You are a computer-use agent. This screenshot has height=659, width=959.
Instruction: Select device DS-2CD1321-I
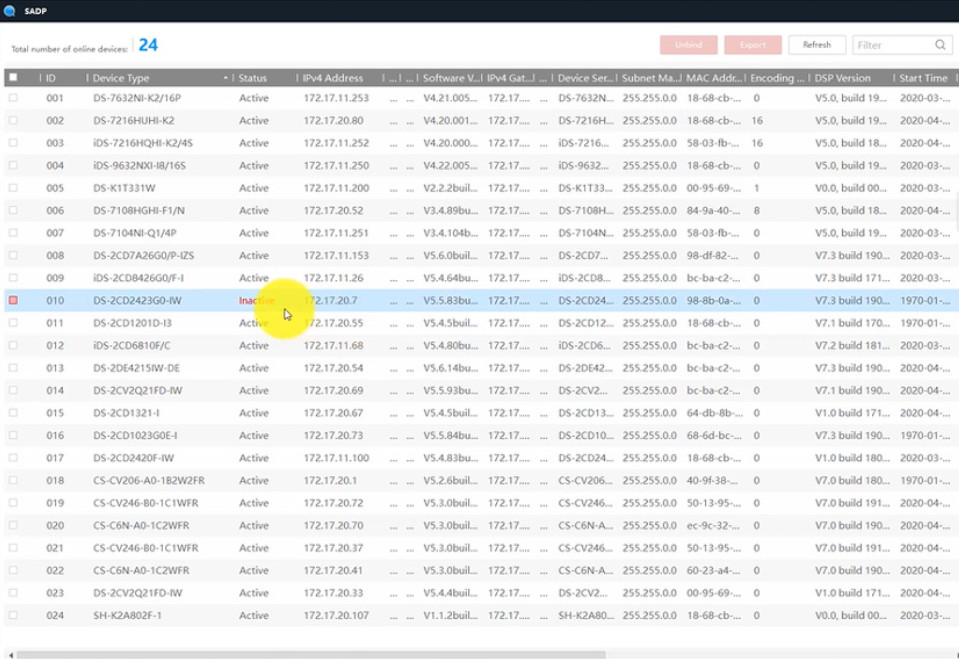[x=126, y=413]
